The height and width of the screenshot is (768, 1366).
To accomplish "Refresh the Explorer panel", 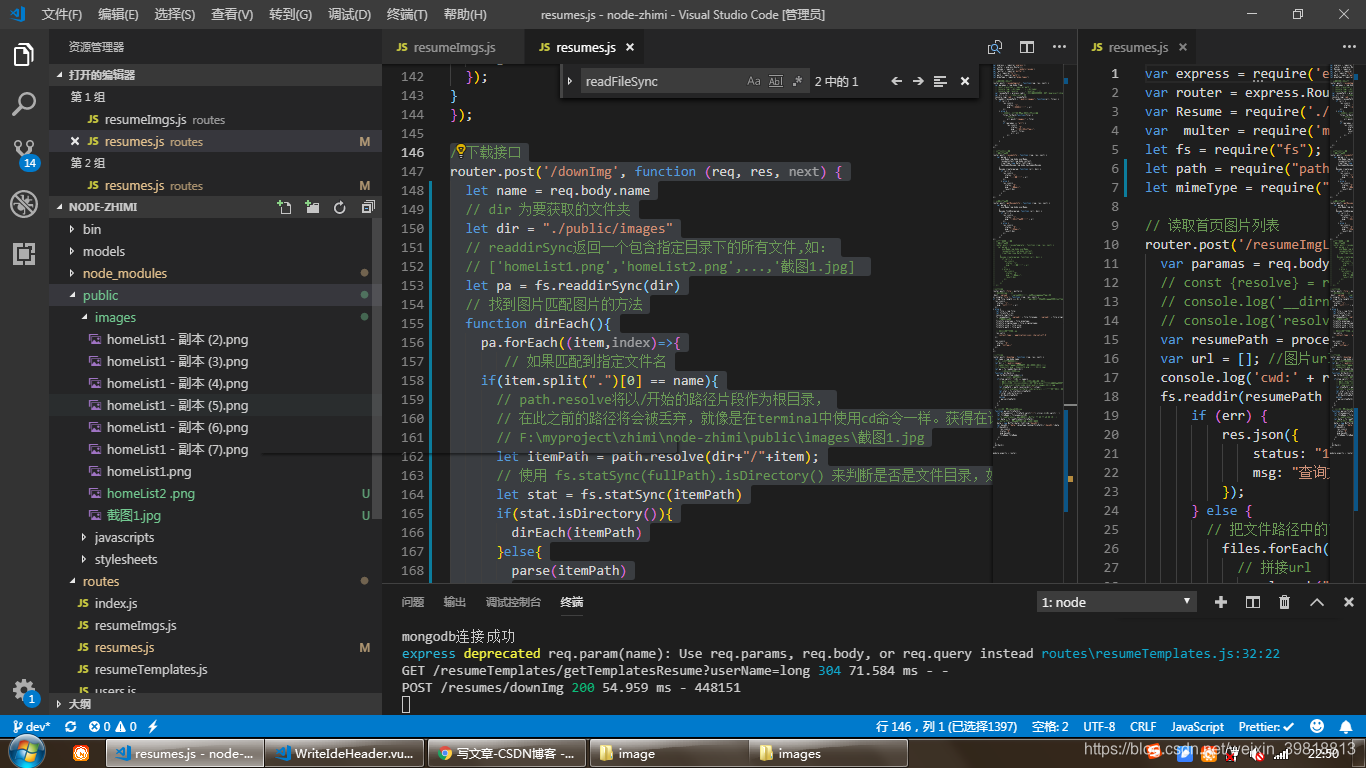I will pyautogui.click(x=340, y=206).
